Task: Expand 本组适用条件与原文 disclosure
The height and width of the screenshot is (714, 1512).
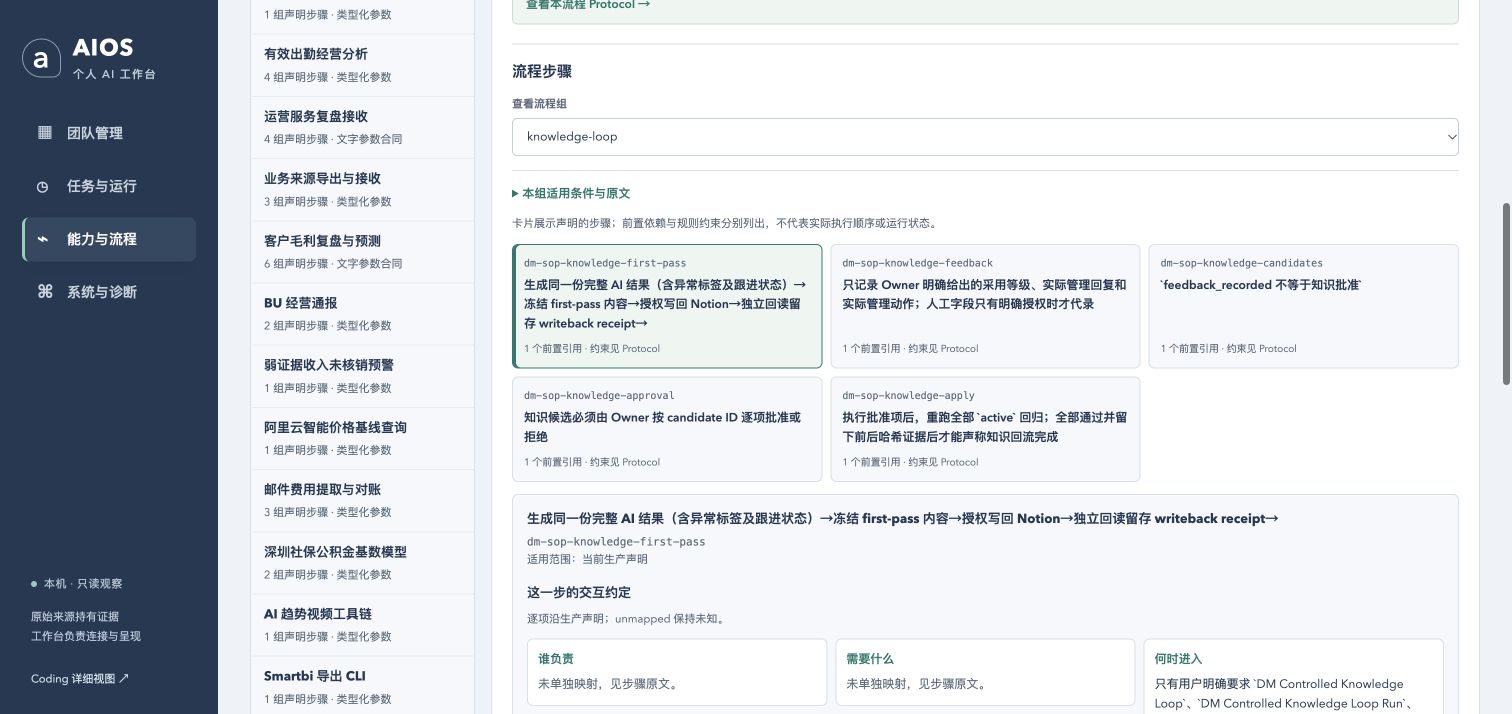Action: (571, 193)
